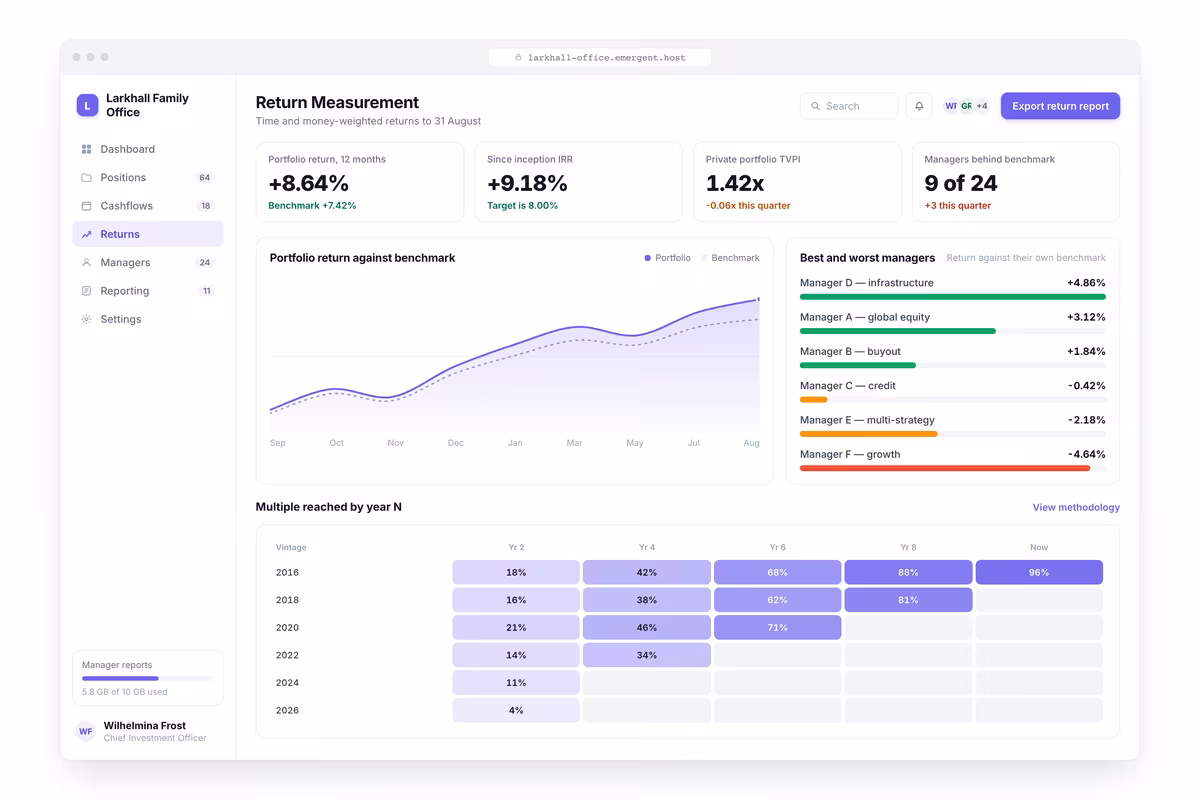
Task: Click Manager reports storage bar
Action: click(148, 678)
